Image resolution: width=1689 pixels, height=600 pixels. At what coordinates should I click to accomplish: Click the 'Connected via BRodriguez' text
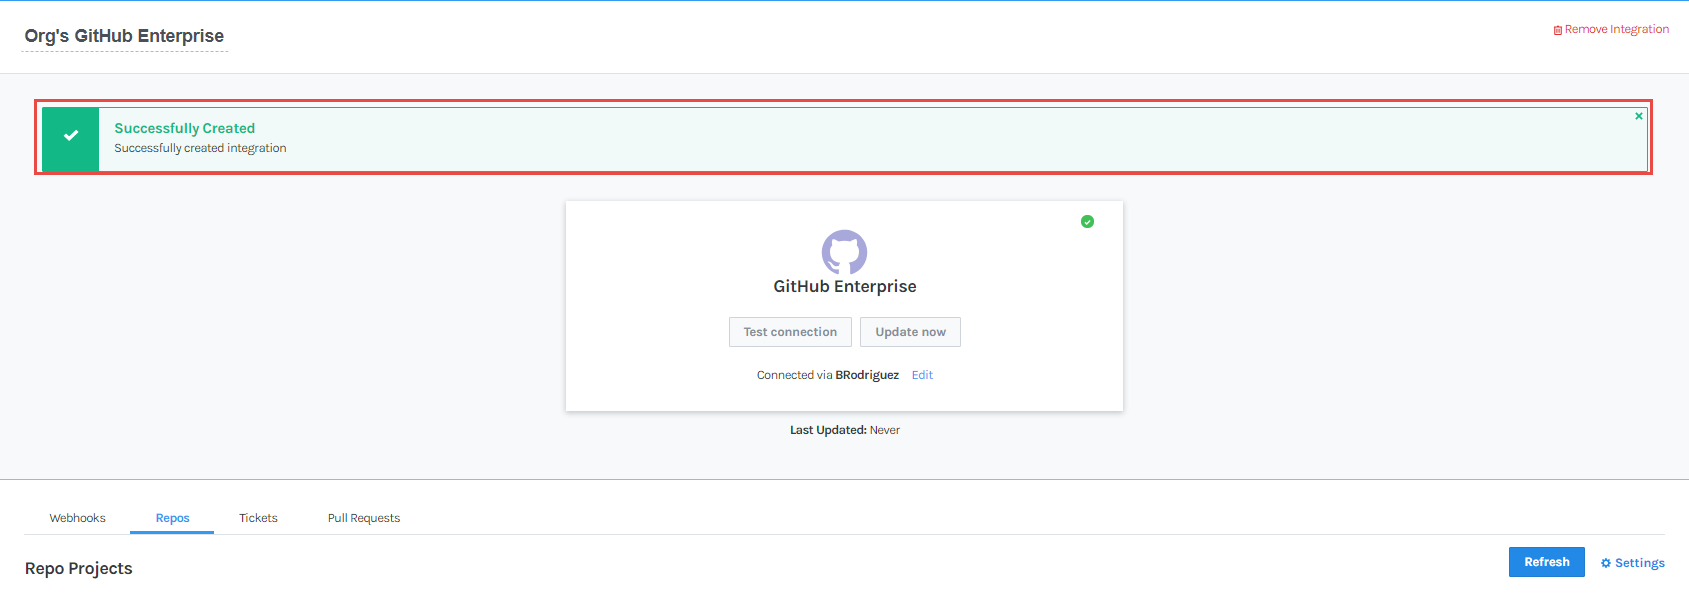coord(828,375)
